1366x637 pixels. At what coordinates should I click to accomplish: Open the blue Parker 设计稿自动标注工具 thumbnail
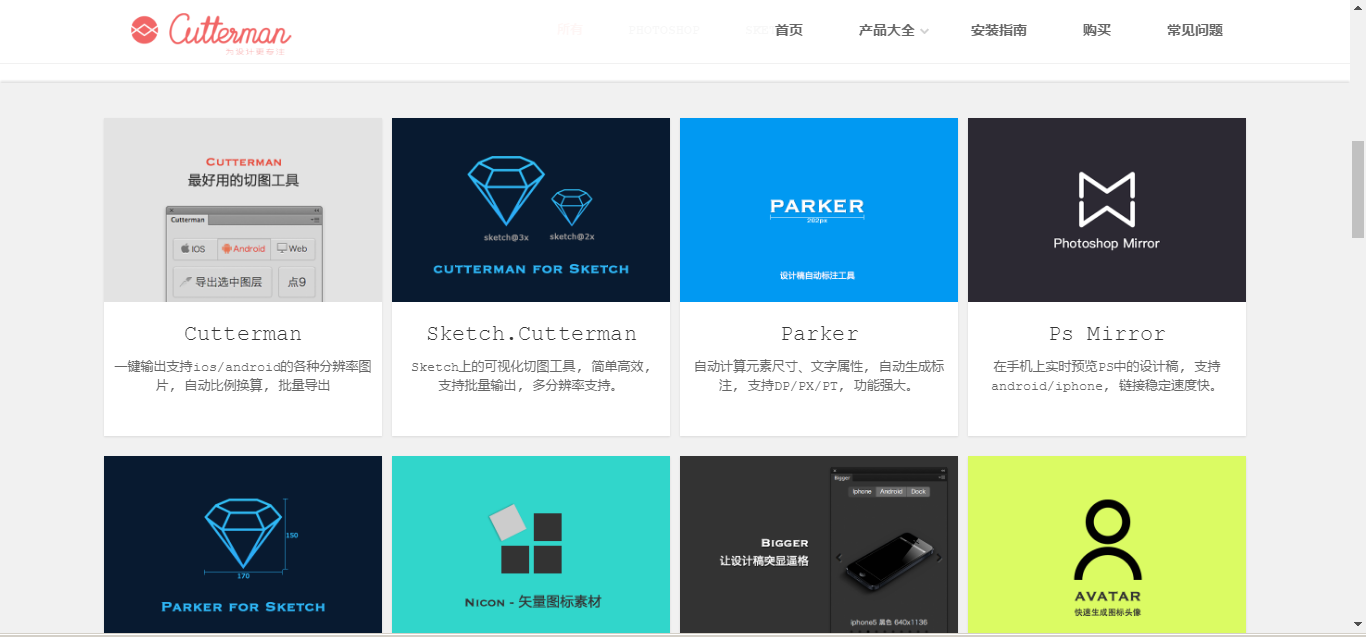tap(819, 210)
